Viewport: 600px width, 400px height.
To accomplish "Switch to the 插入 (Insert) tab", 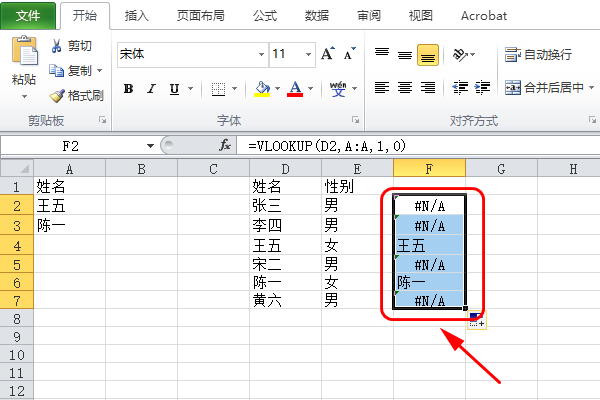I will (x=137, y=16).
